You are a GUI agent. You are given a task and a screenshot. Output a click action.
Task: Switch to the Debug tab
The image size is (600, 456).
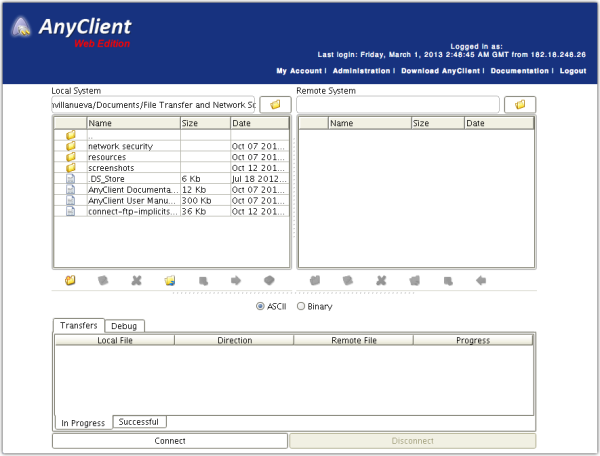tap(125, 326)
